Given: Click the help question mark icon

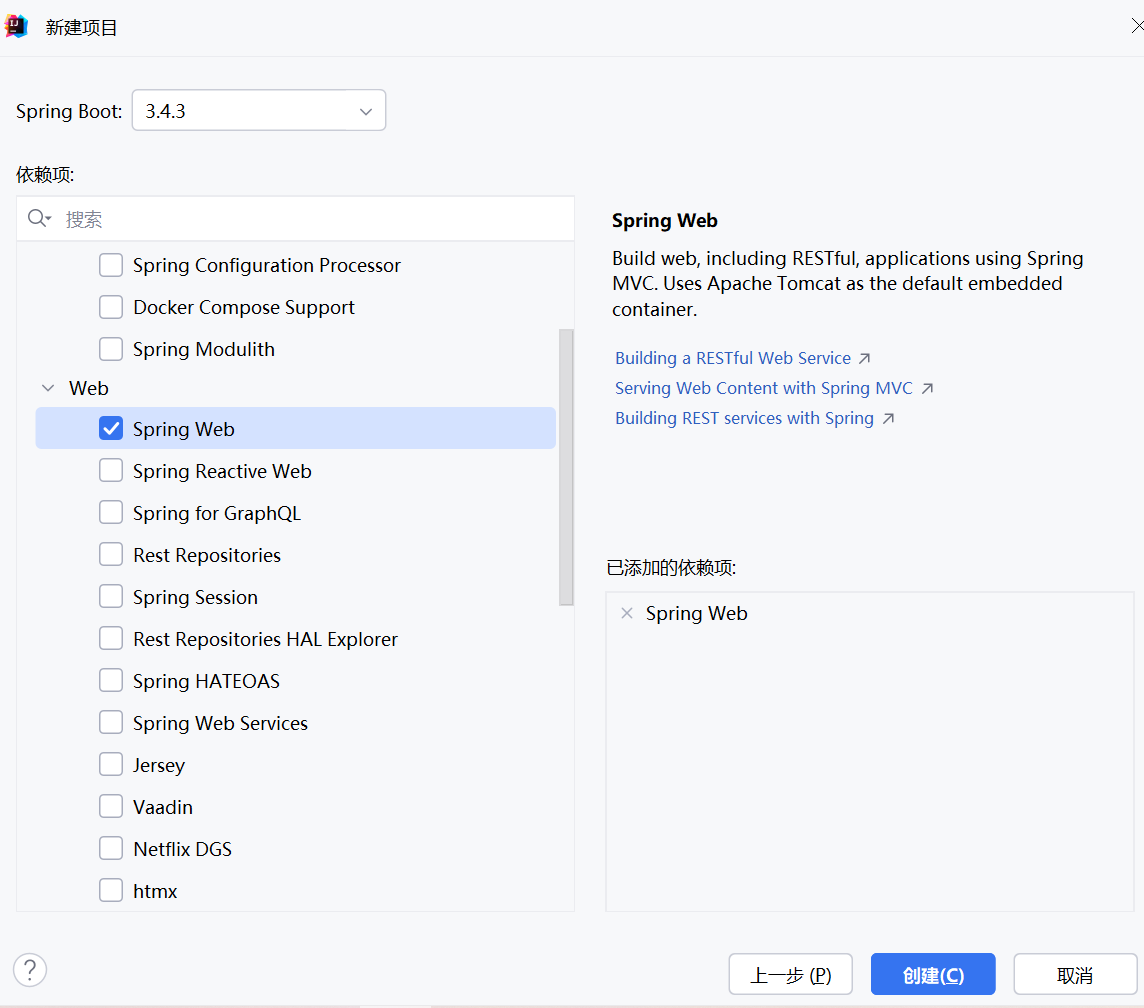Looking at the screenshot, I should pyautogui.click(x=30, y=969).
